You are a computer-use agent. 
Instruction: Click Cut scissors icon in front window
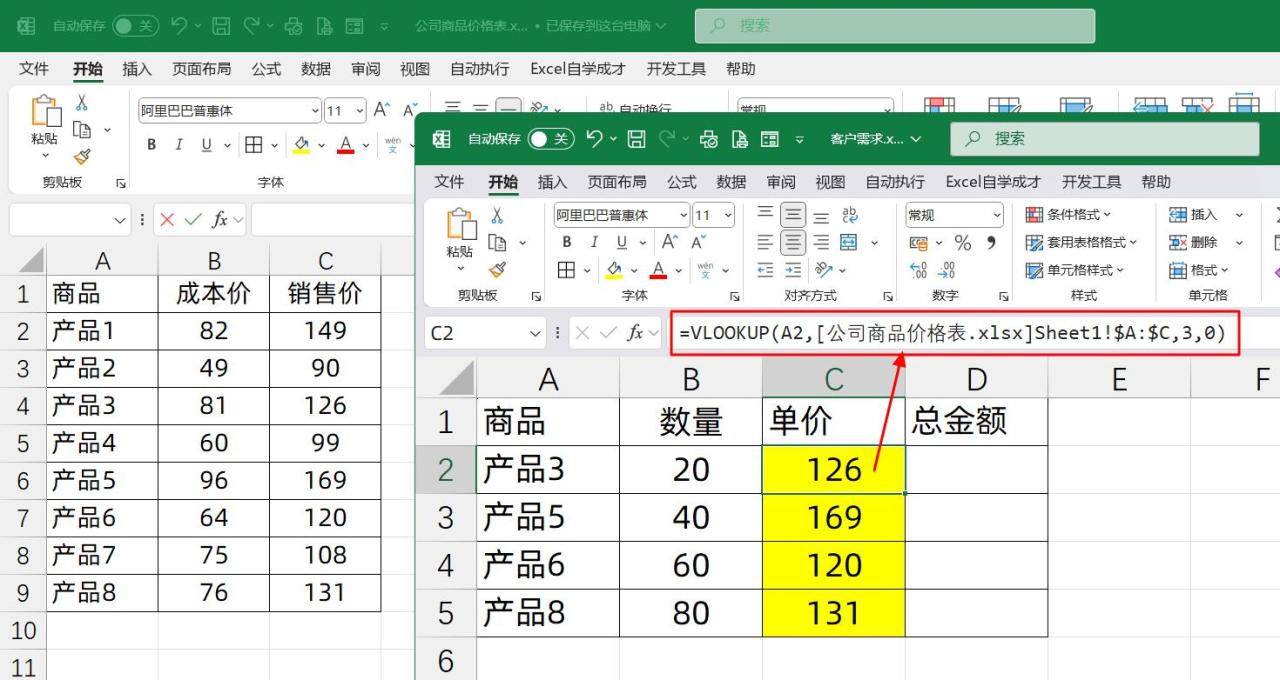tap(497, 215)
